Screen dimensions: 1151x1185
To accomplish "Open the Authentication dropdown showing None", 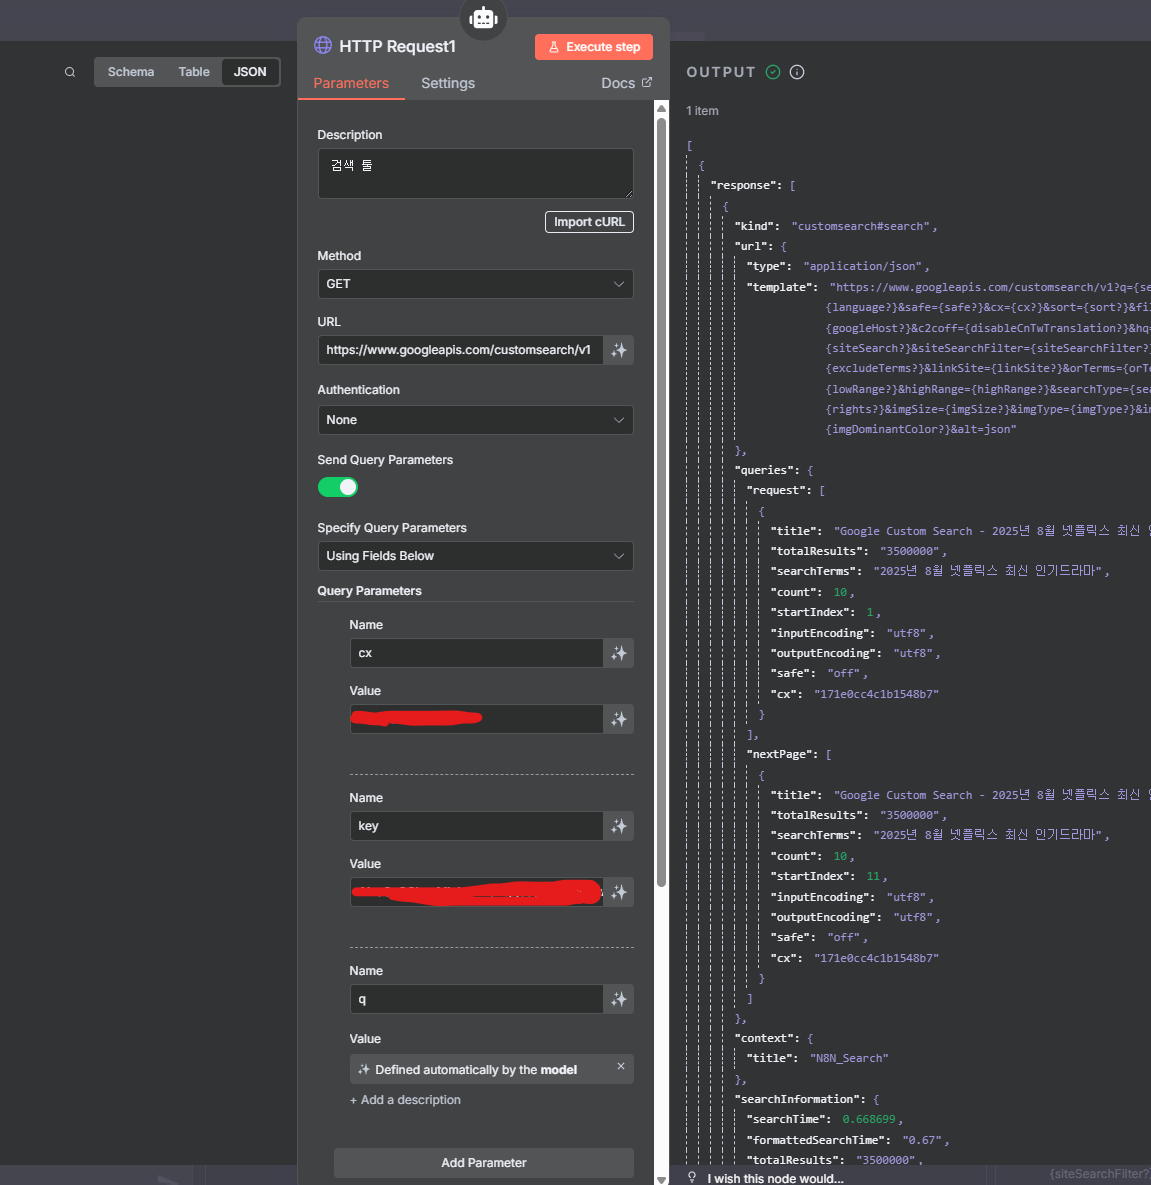I will (x=475, y=420).
